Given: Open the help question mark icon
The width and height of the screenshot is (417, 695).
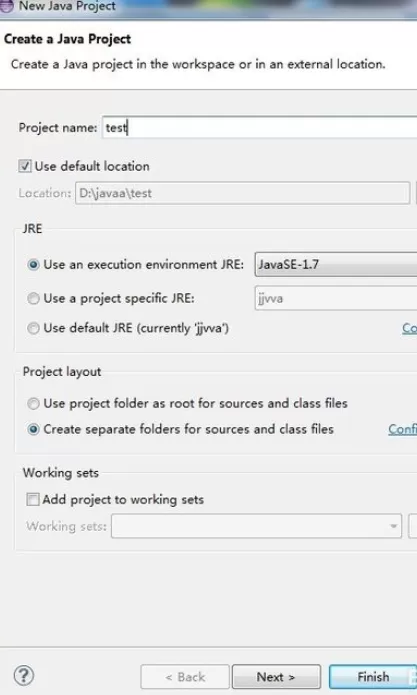Looking at the screenshot, I should point(23,675).
